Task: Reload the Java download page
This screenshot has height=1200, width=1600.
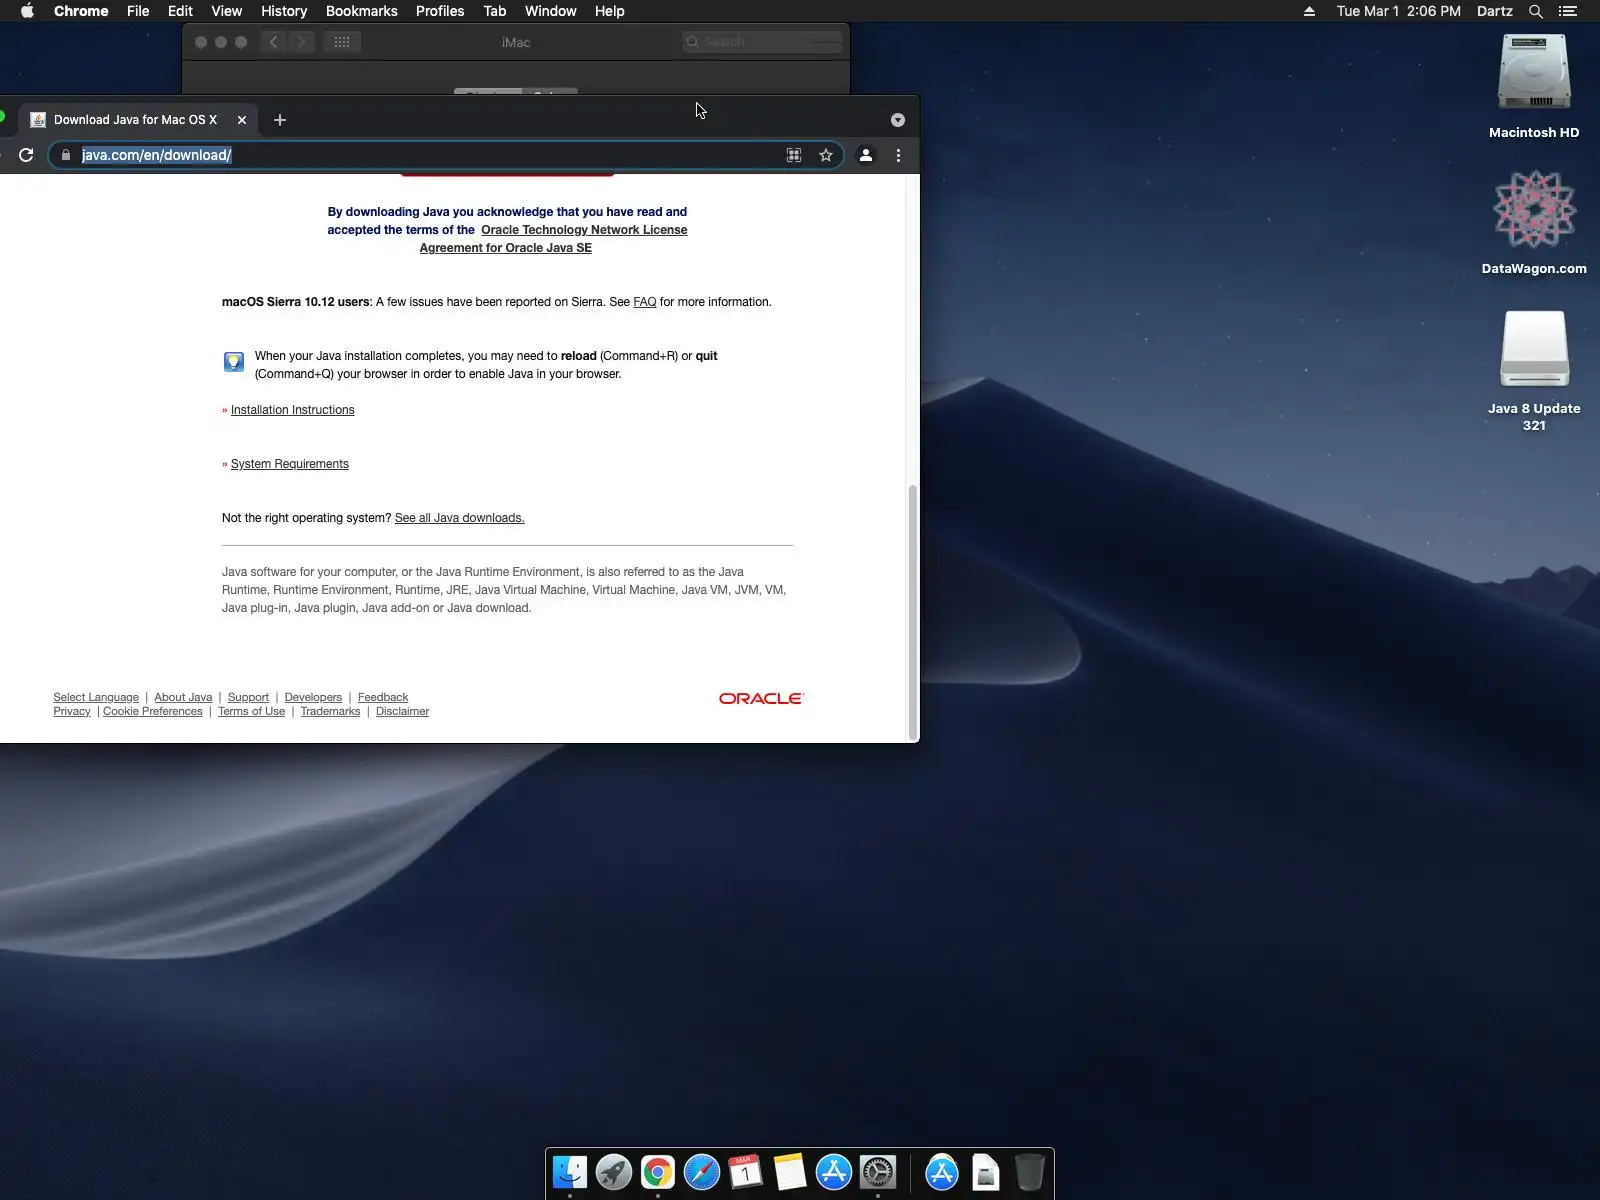Action: [x=26, y=155]
